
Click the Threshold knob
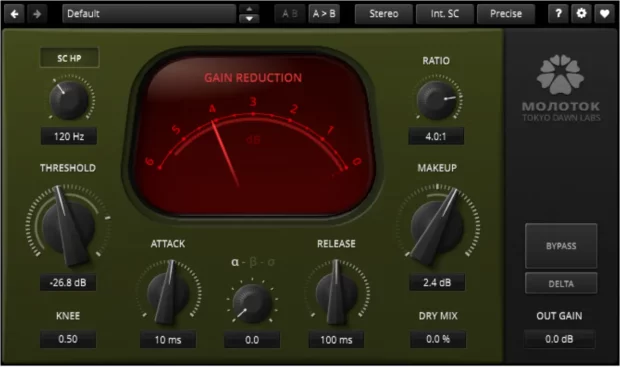pos(68,227)
